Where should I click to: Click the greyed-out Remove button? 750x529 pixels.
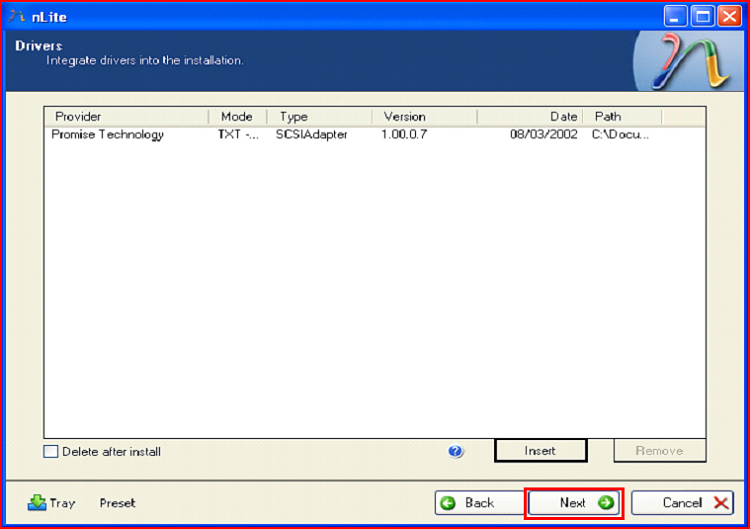(660, 451)
